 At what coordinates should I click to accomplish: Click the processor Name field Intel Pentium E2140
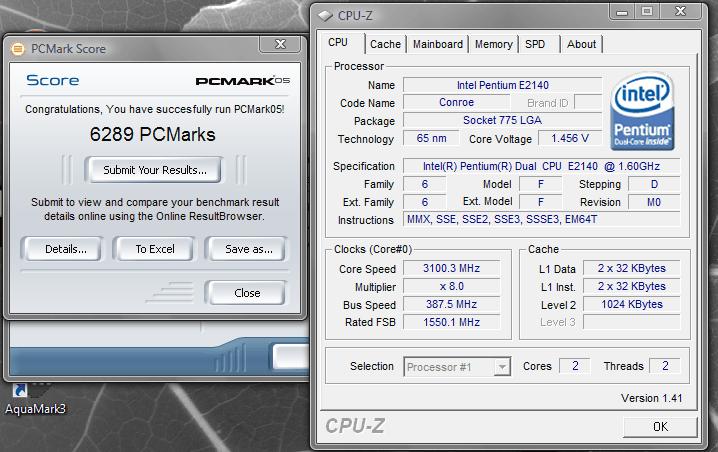502,85
